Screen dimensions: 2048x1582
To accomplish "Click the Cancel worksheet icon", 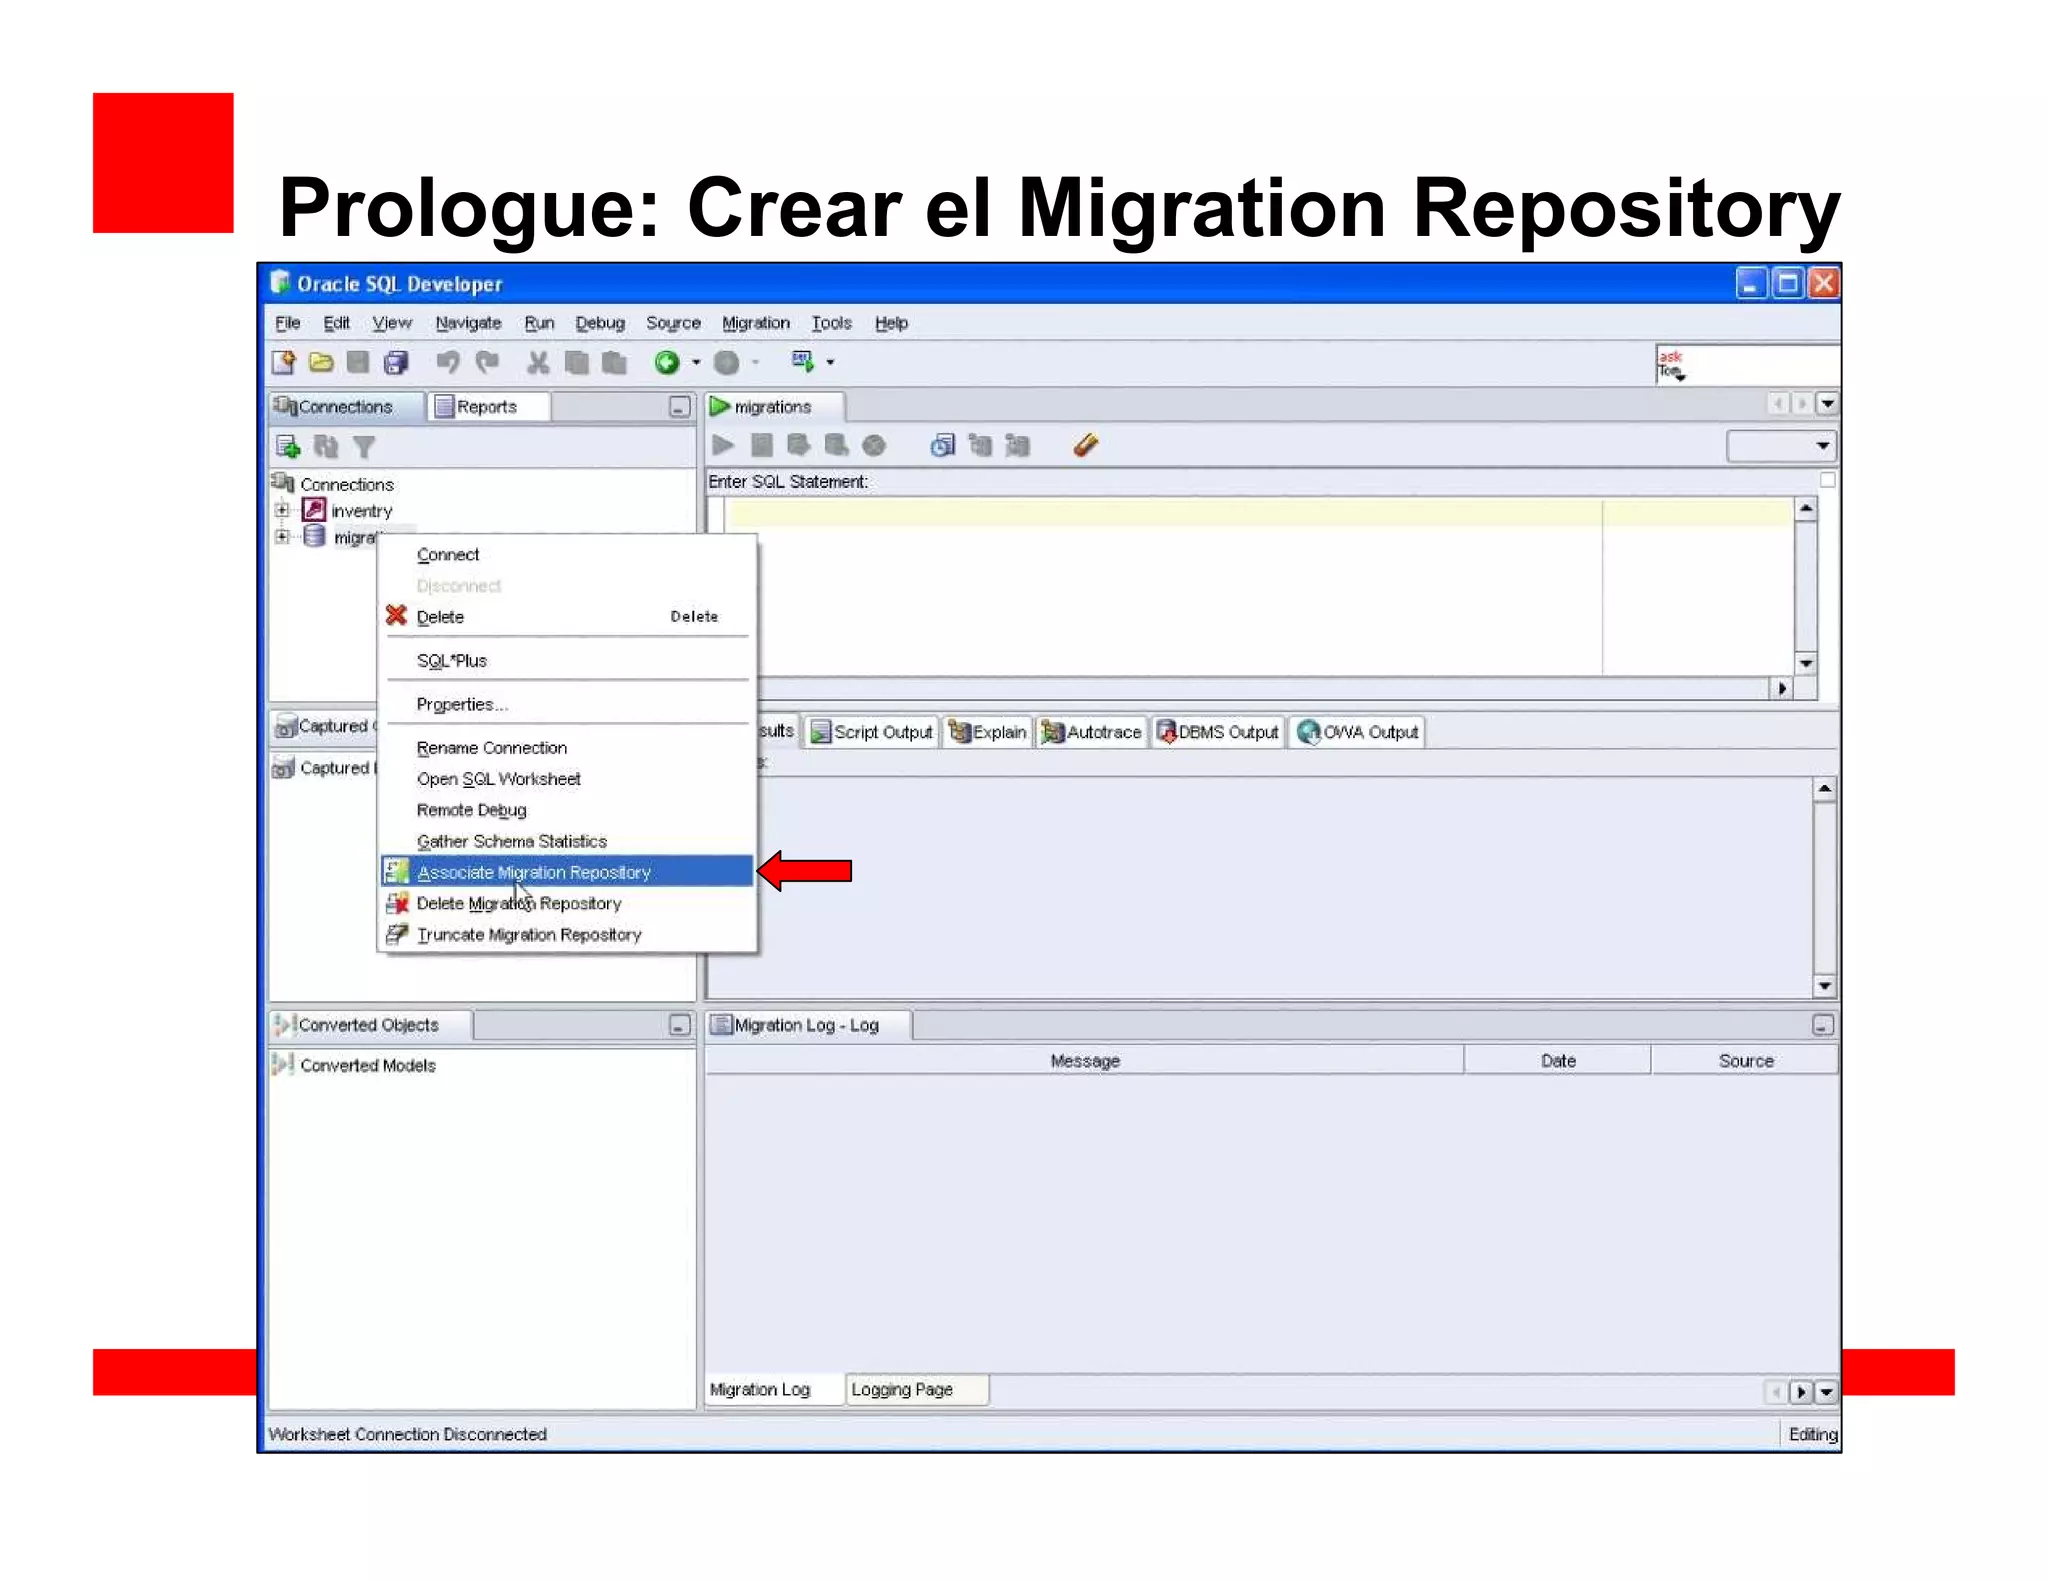I will (874, 445).
